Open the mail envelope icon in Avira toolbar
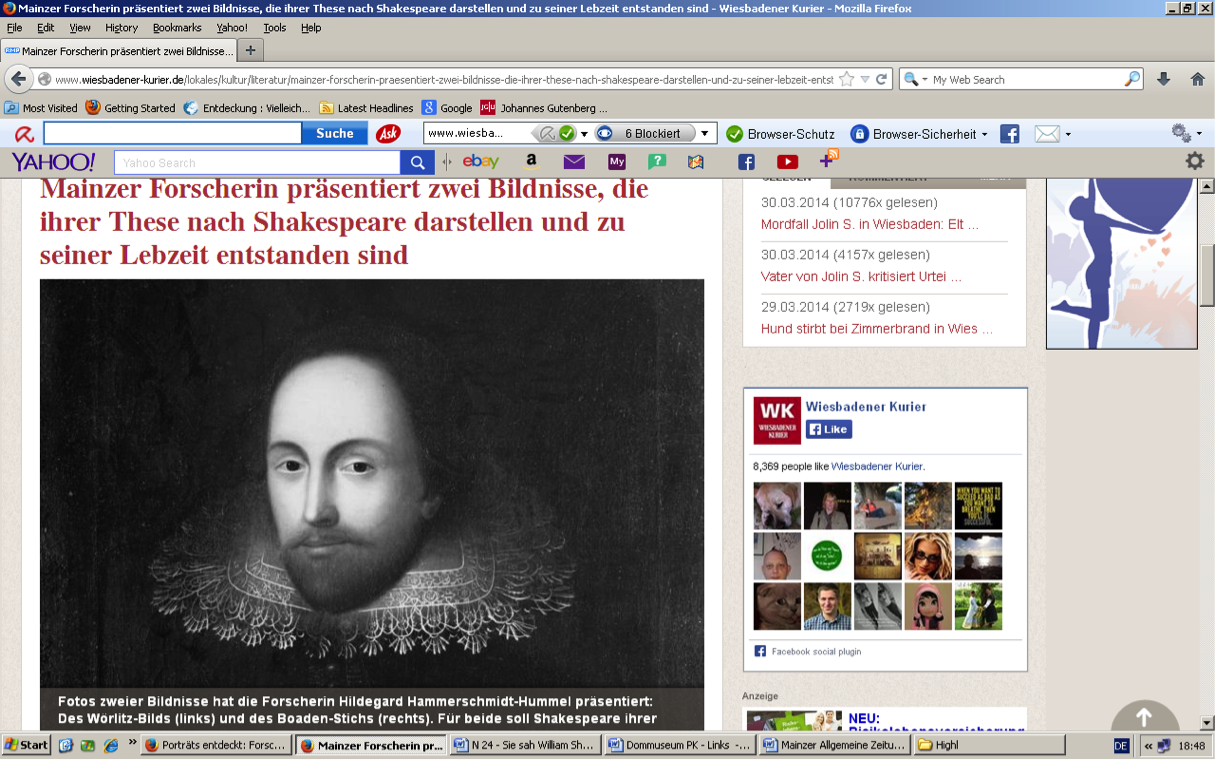The width and height of the screenshot is (1215, 760). (1046, 134)
